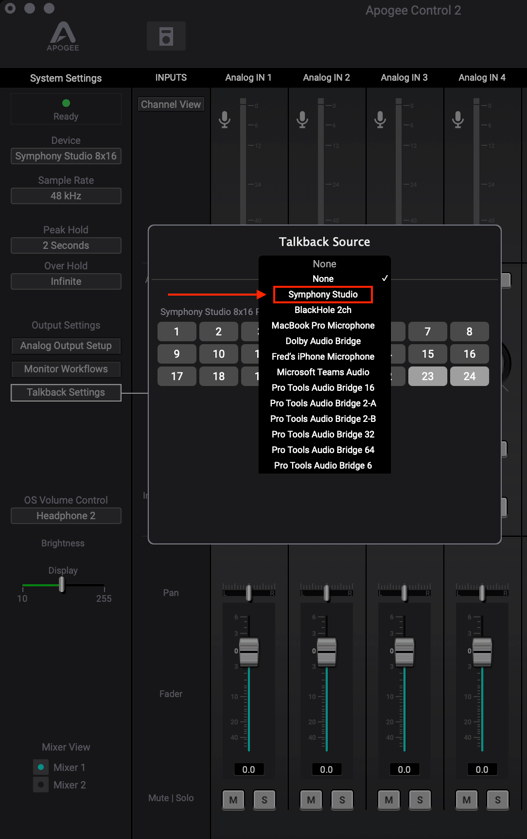Image resolution: width=527 pixels, height=839 pixels.
Task: Solo Analog IN 1 channel
Action: tap(264, 800)
